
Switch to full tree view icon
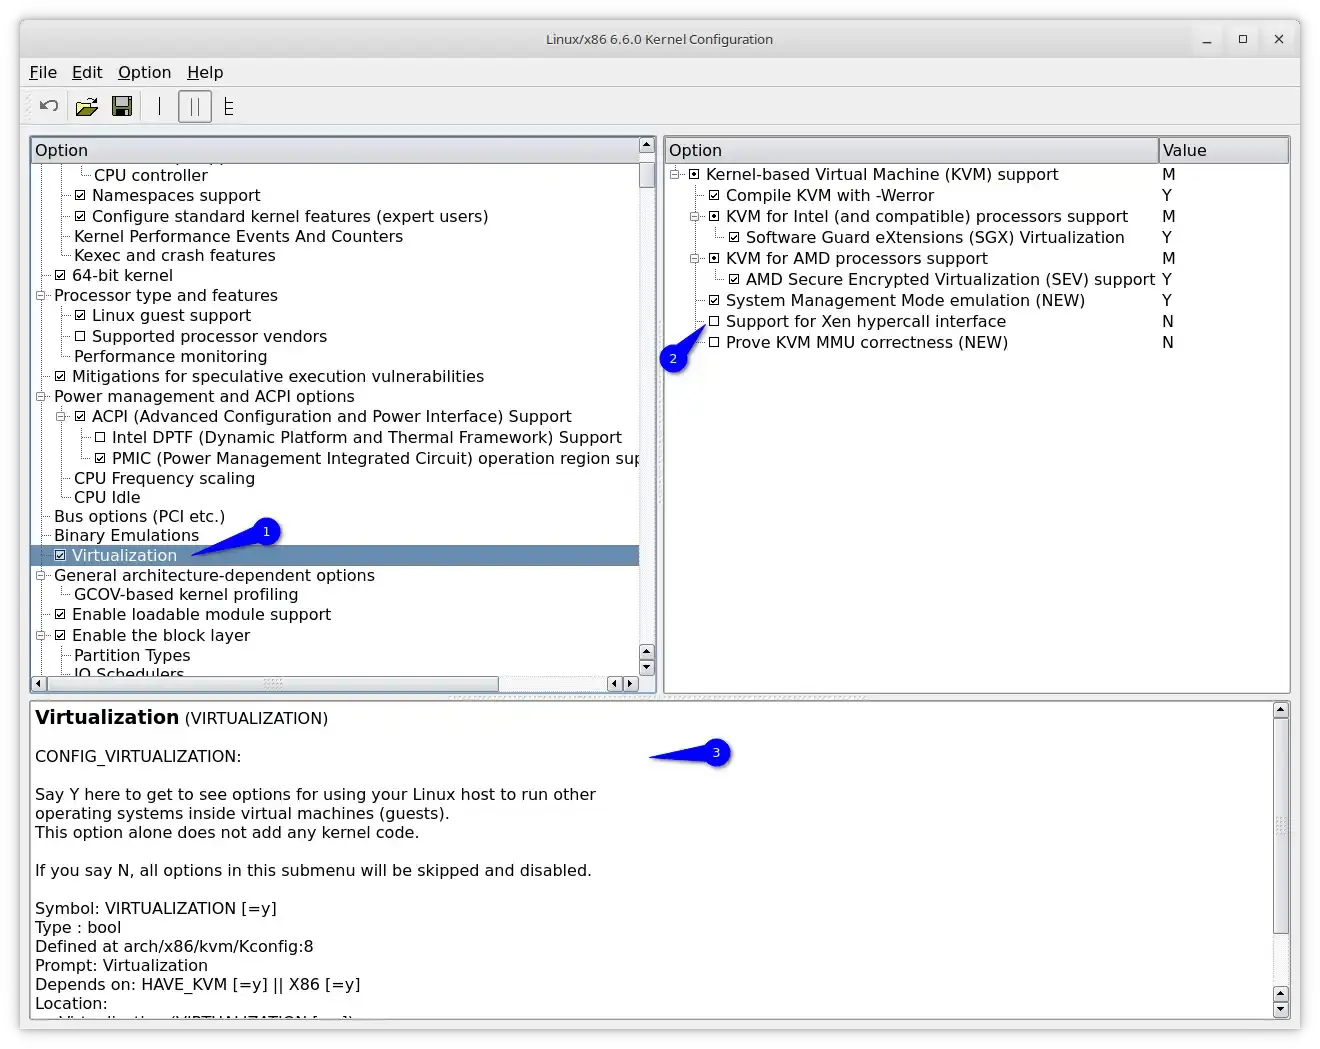point(229,106)
